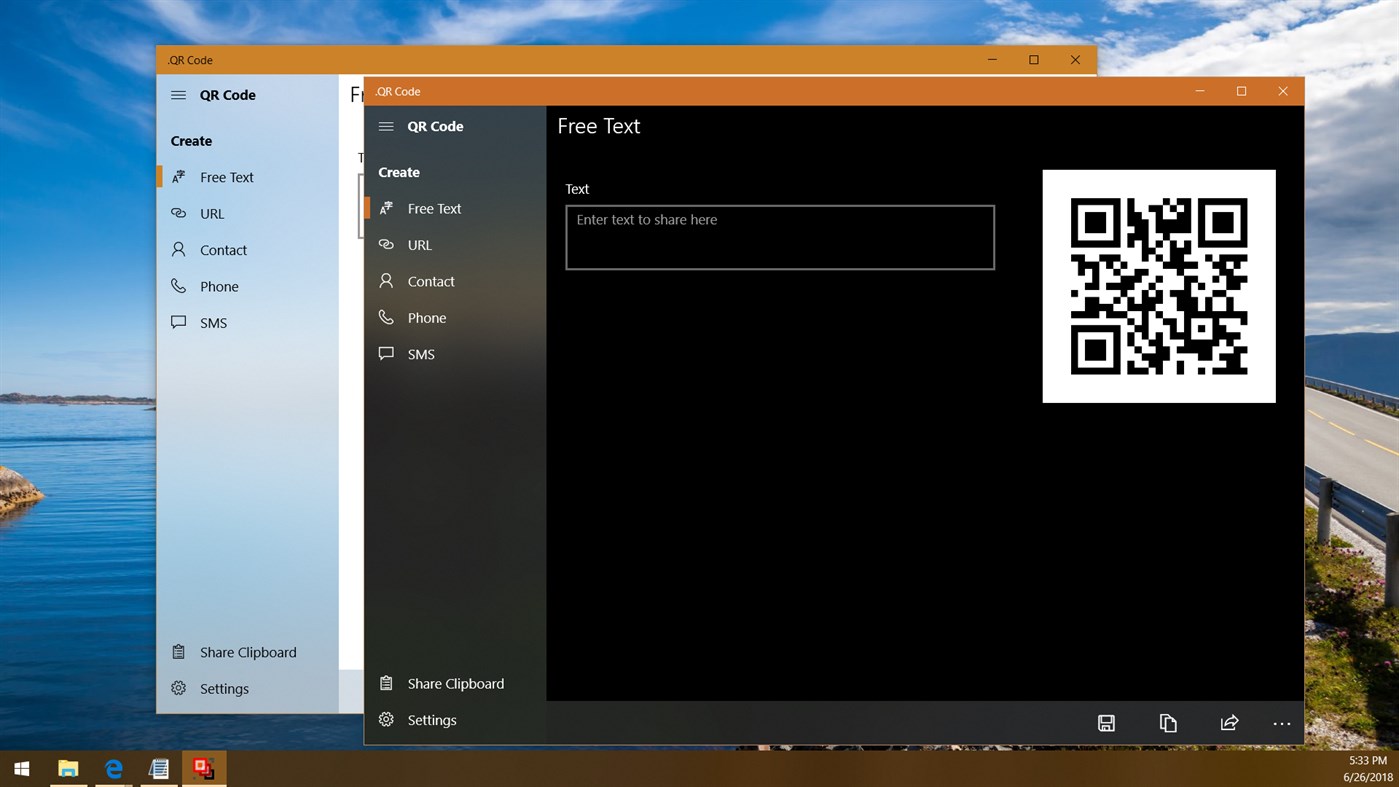Open Settings via the gear icon

(x=386, y=720)
